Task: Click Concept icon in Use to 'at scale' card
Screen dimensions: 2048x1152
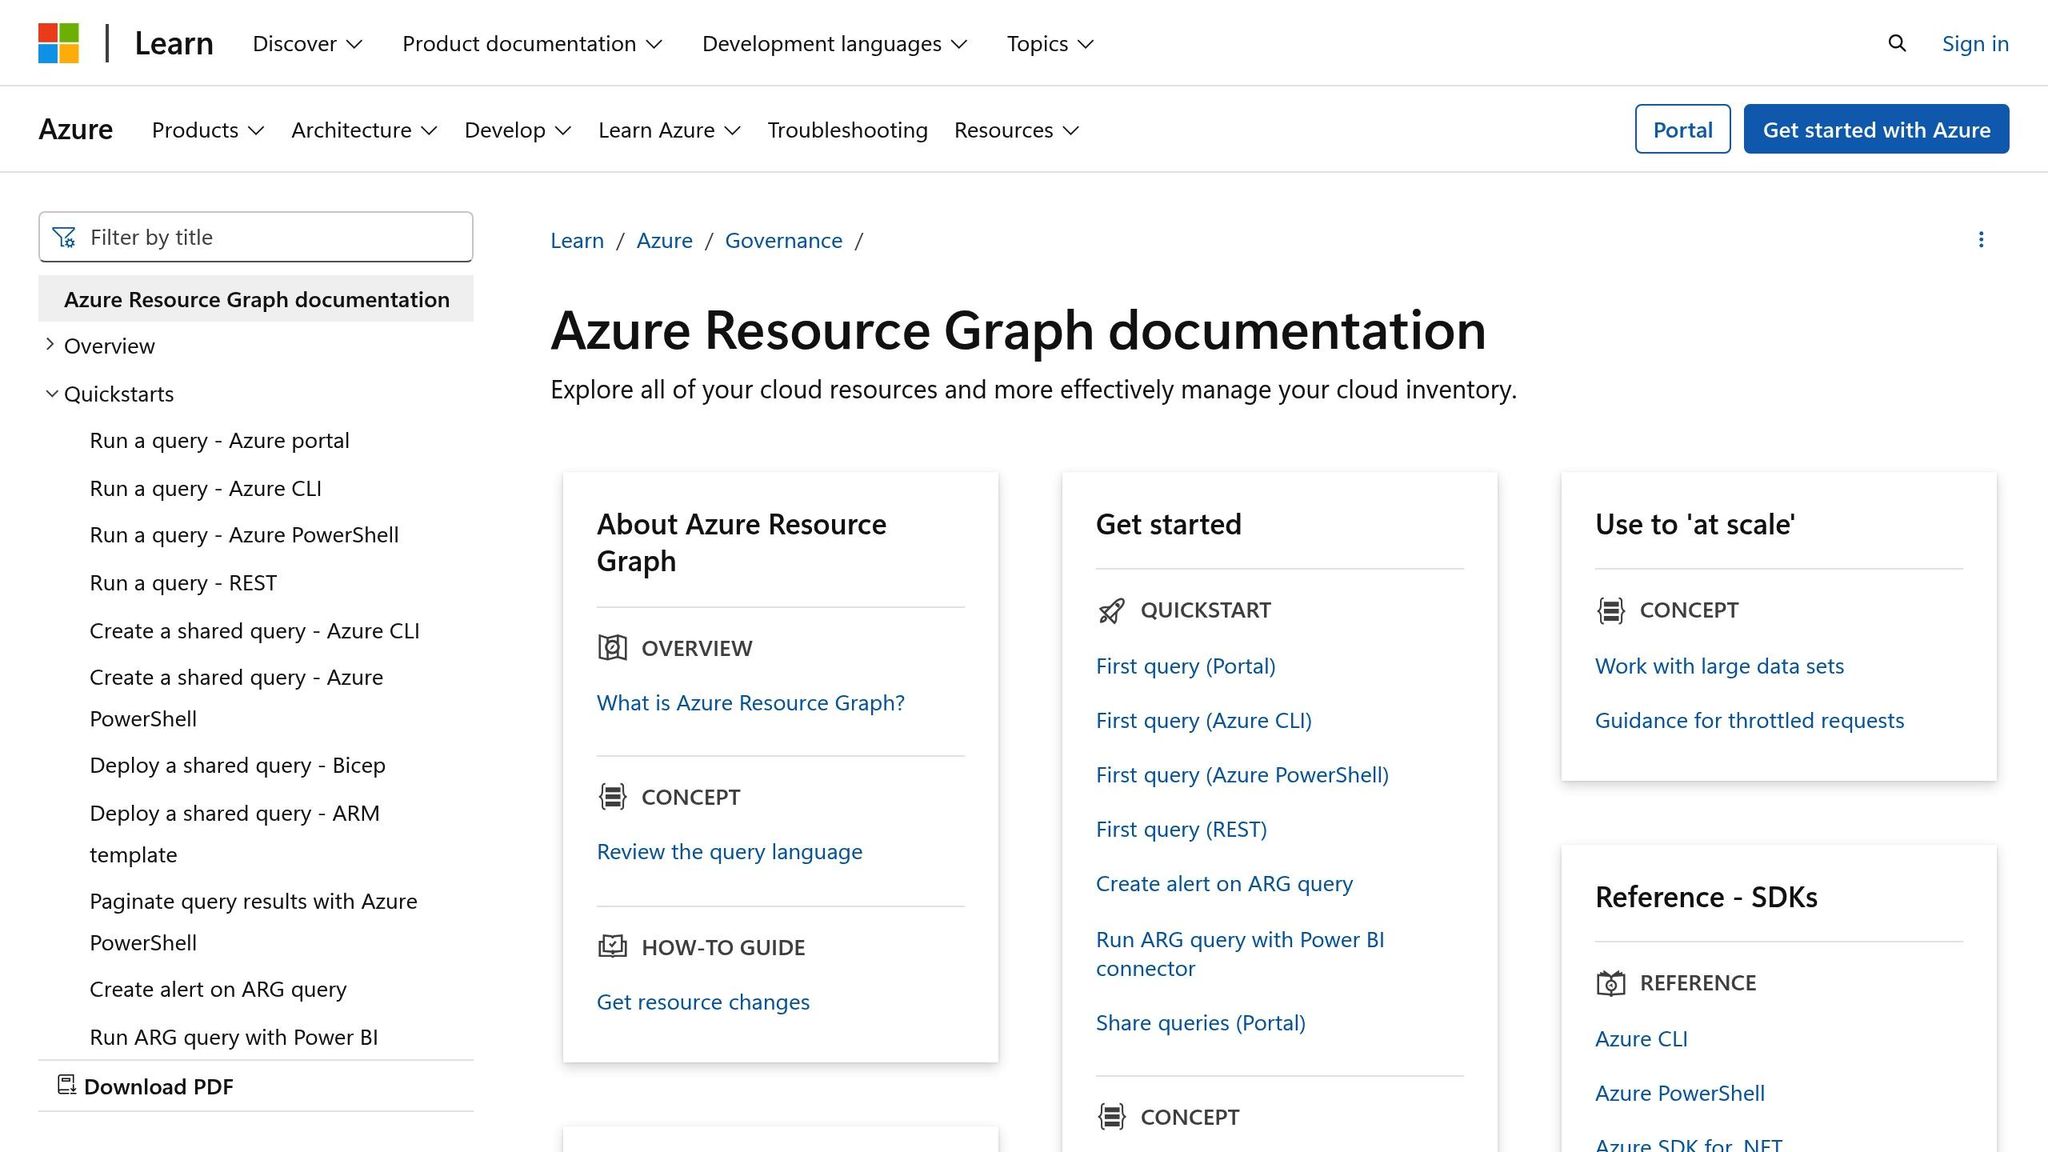Action: 1610,610
